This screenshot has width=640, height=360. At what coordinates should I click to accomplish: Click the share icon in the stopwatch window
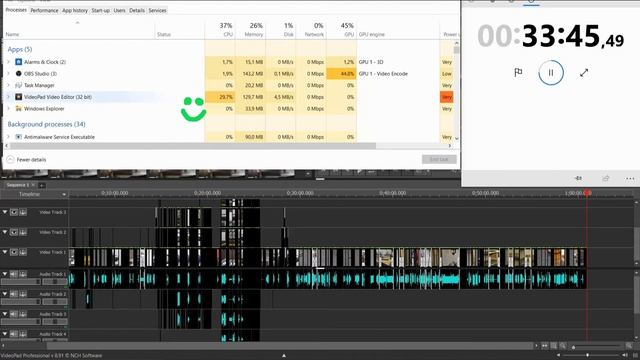[606, 178]
